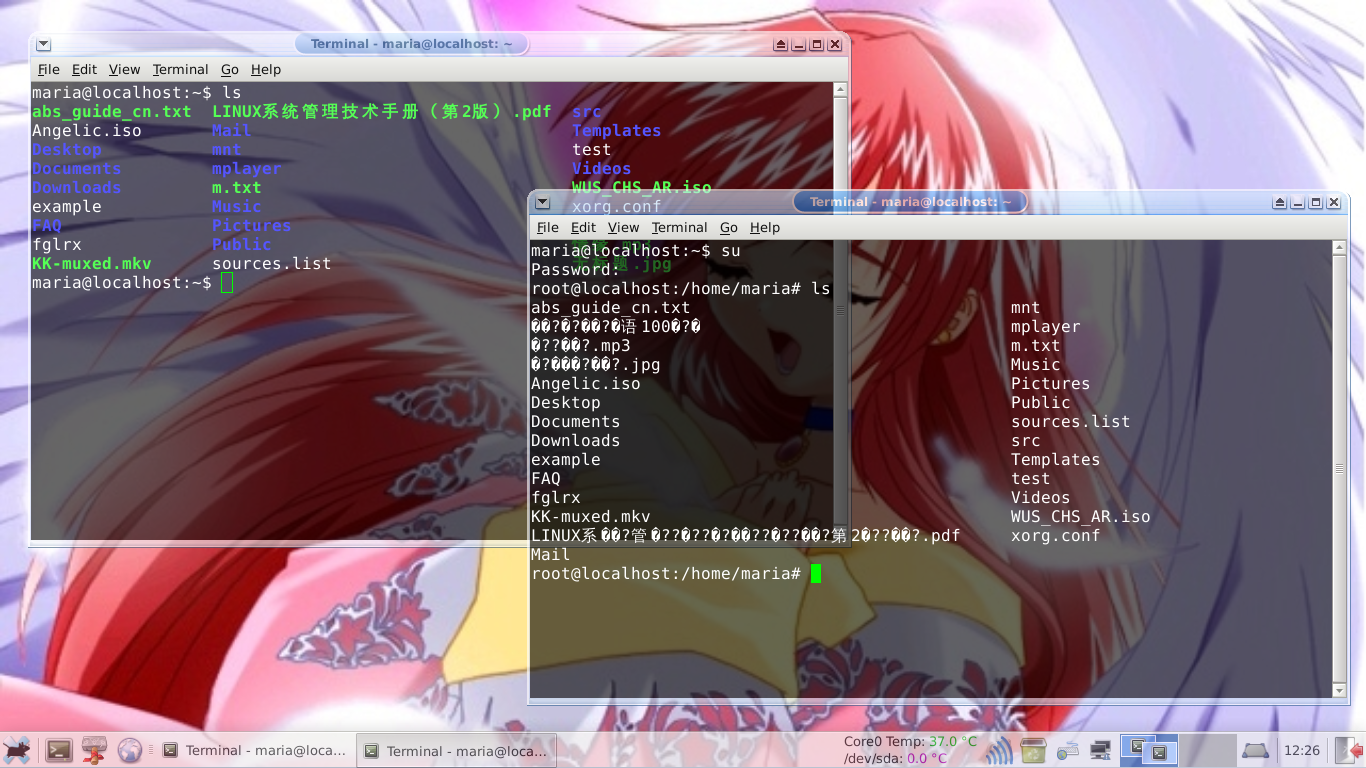Click LINUX pdf filename in back Terminal

382,112
